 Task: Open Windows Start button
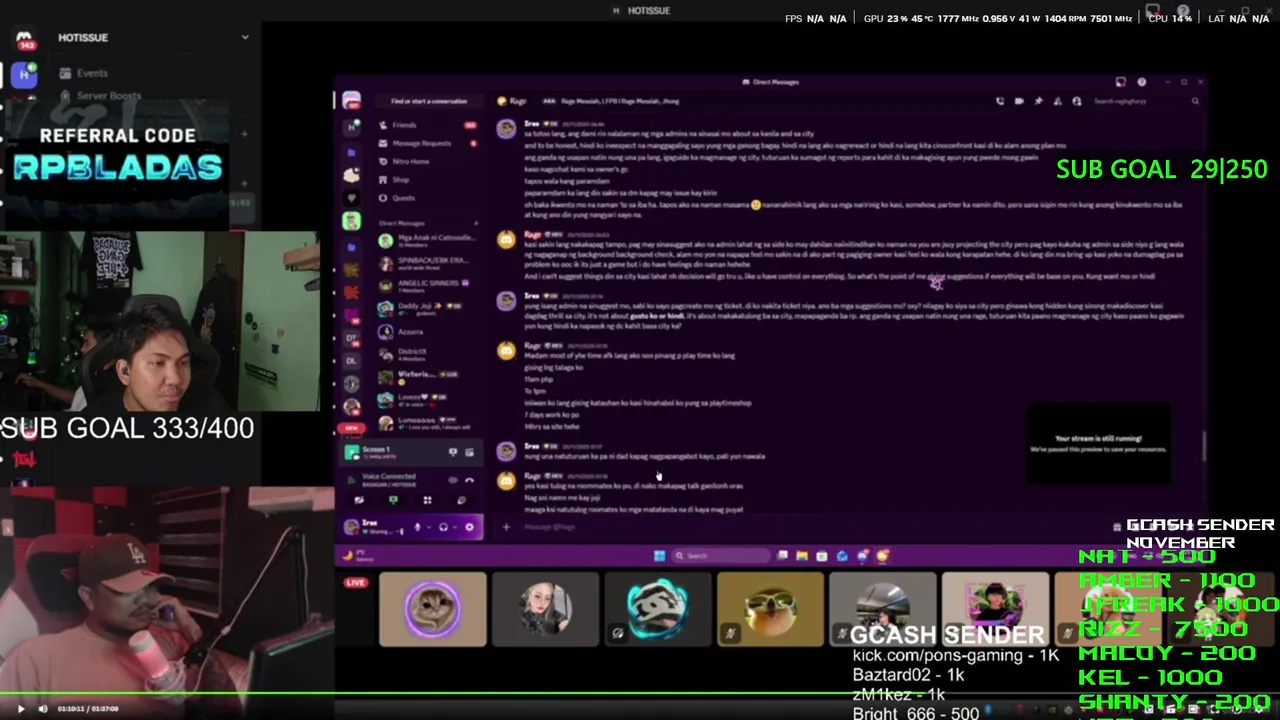click(659, 556)
